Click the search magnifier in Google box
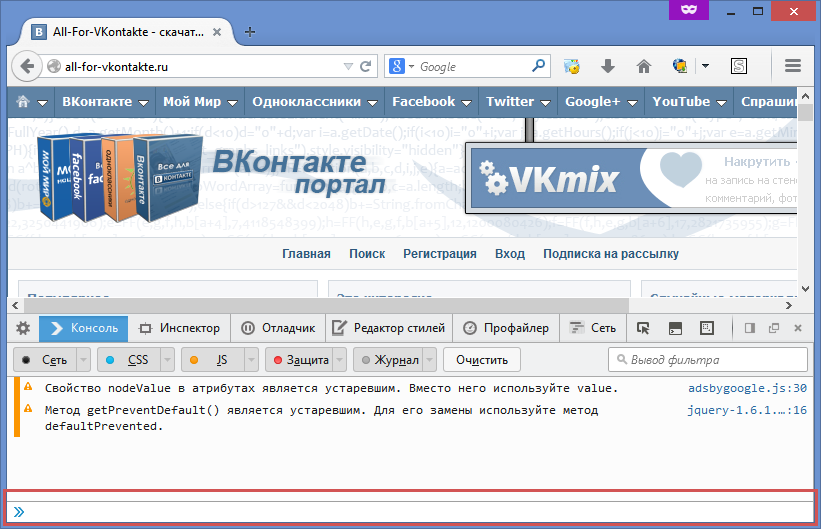821x529 pixels. [x=538, y=66]
